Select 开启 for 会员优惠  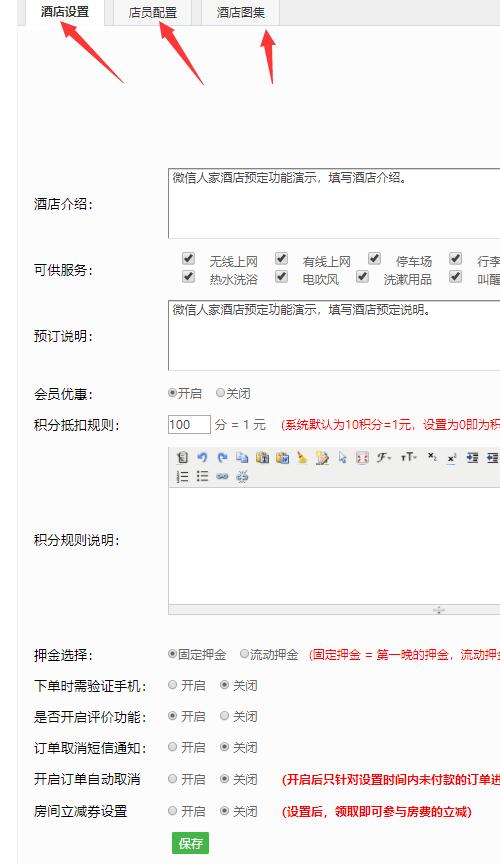pyautogui.click(x=173, y=393)
